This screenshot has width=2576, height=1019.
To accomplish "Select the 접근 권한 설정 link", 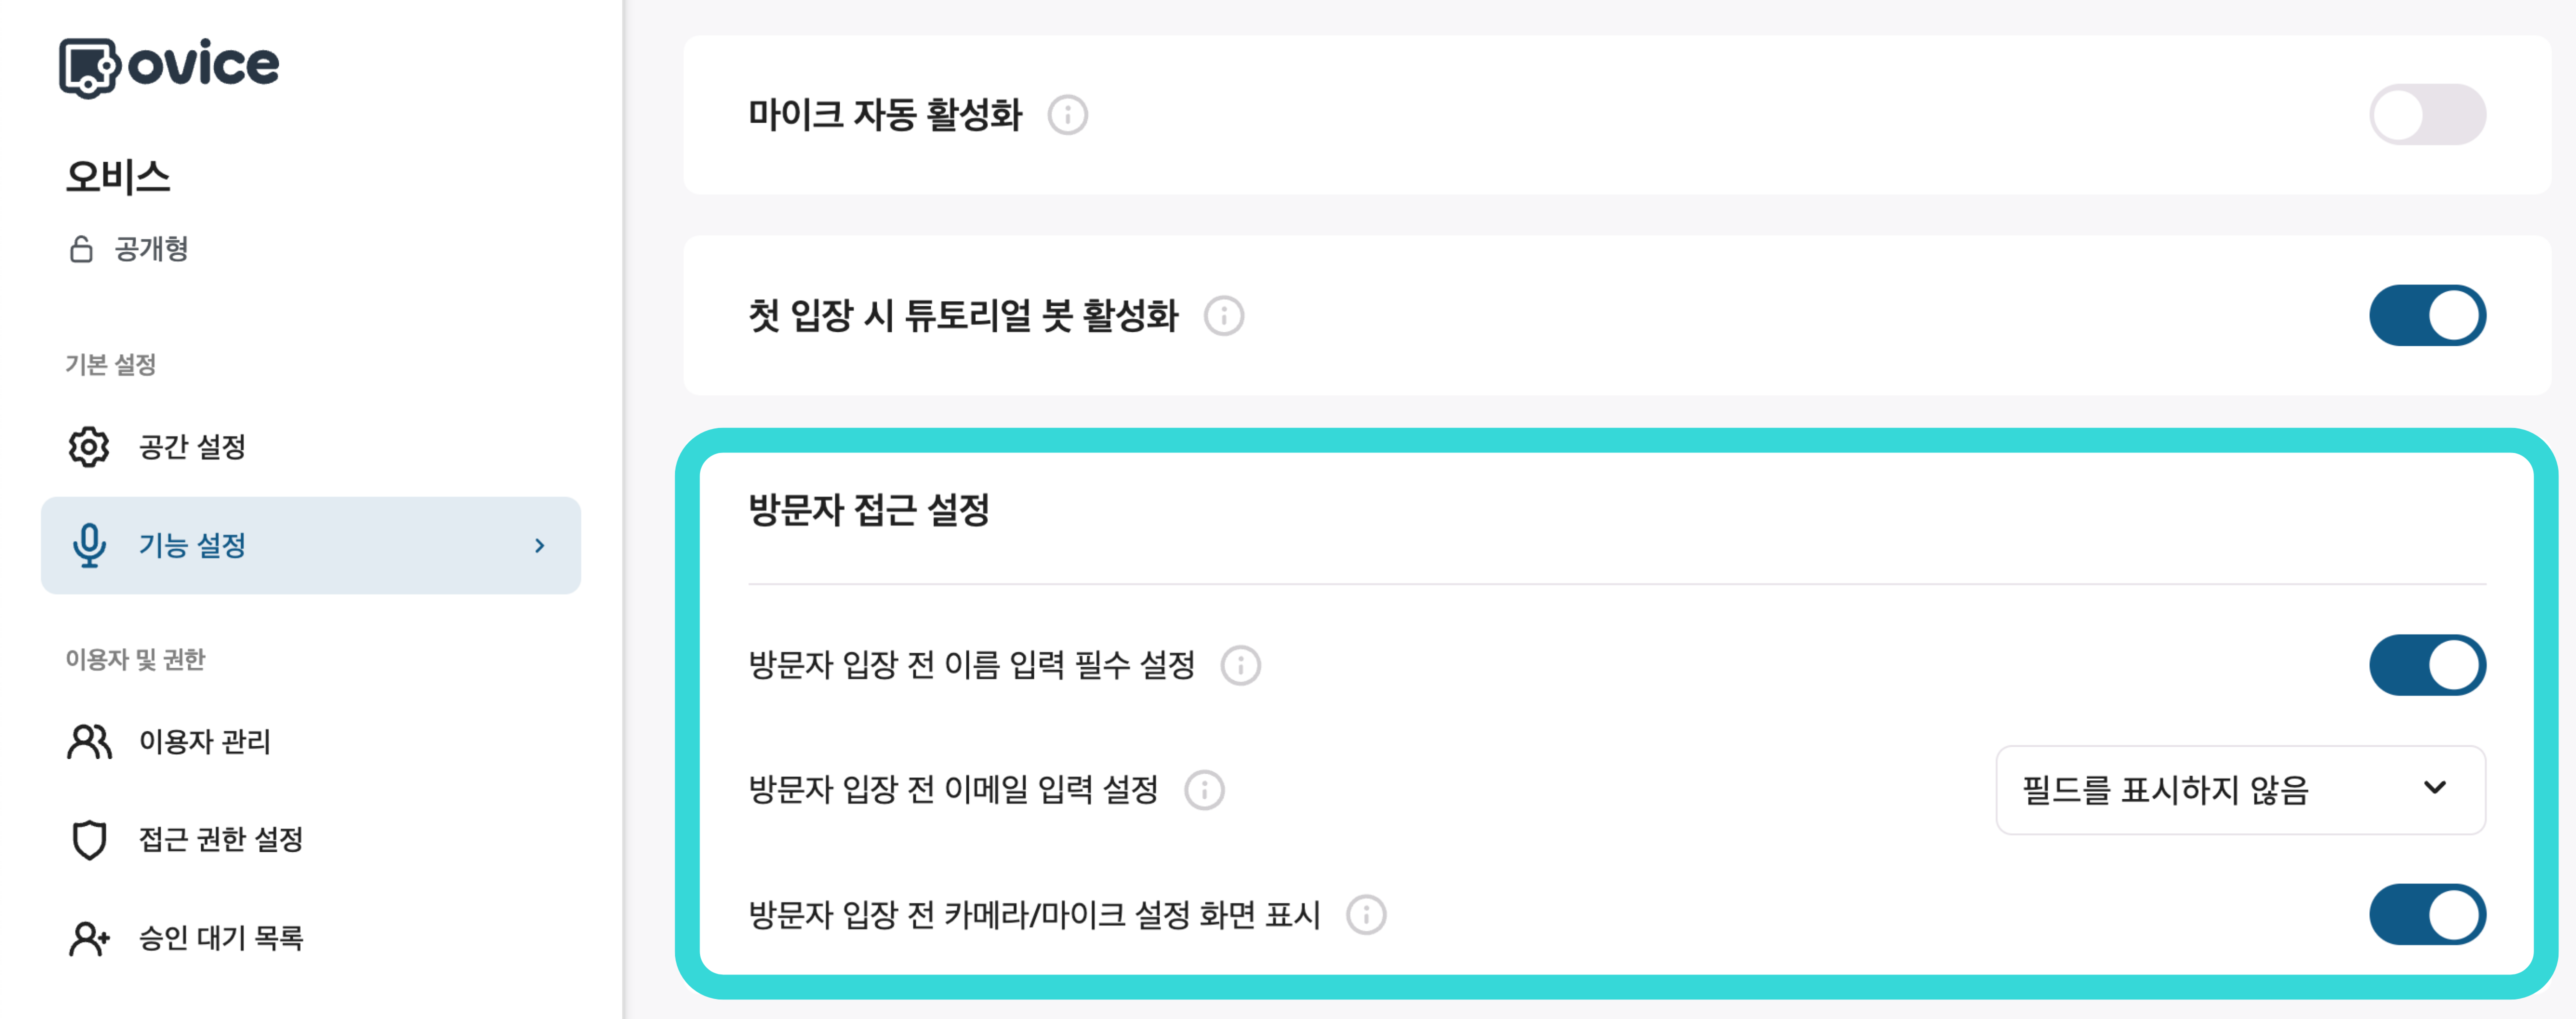I will point(222,839).
